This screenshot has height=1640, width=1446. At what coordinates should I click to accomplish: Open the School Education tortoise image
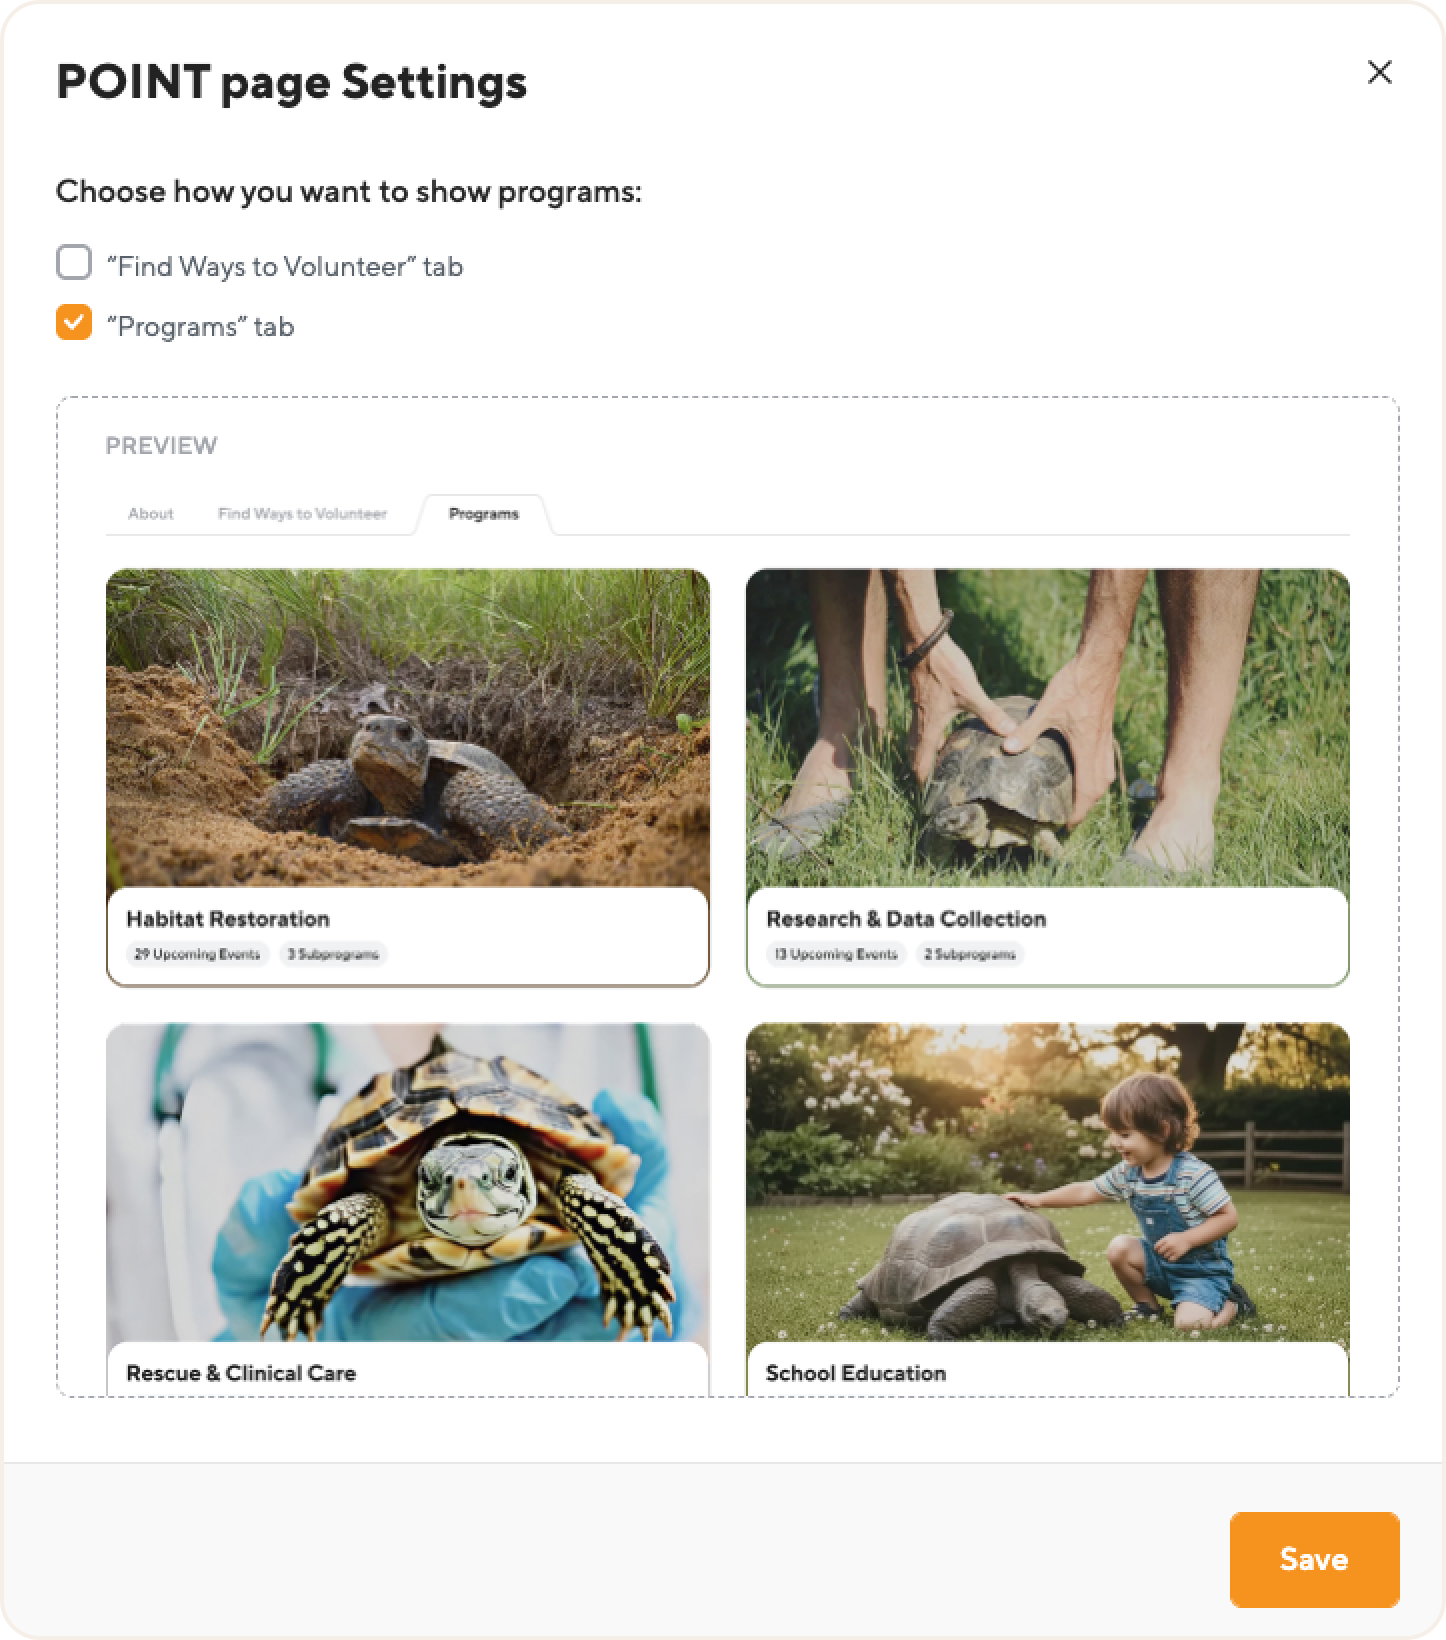[1047, 1182]
